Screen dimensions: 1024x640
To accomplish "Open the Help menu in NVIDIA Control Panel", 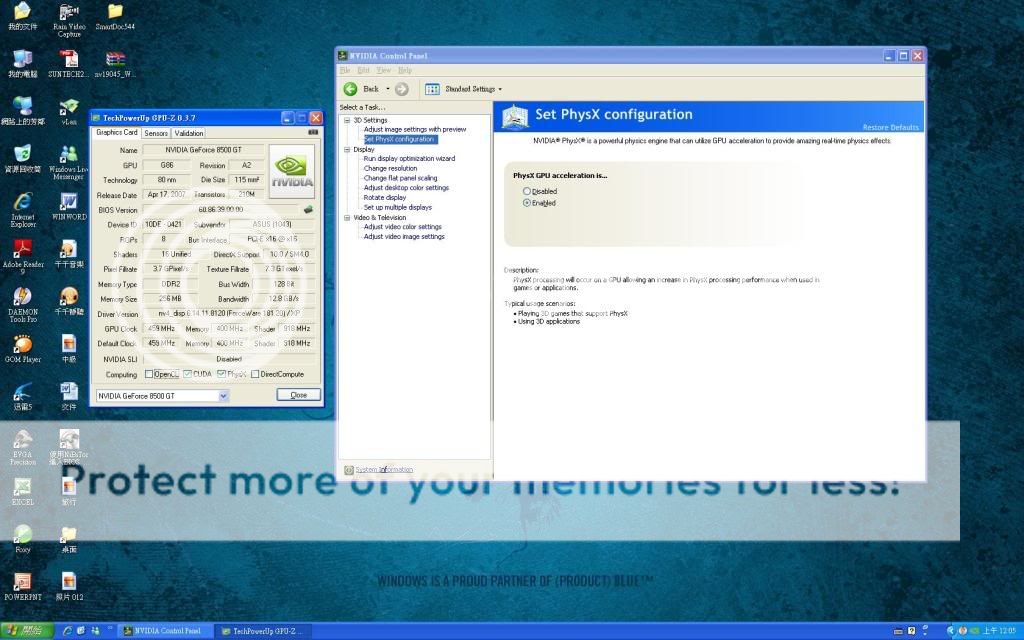I will pyautogui.click(x=405, y=71).
